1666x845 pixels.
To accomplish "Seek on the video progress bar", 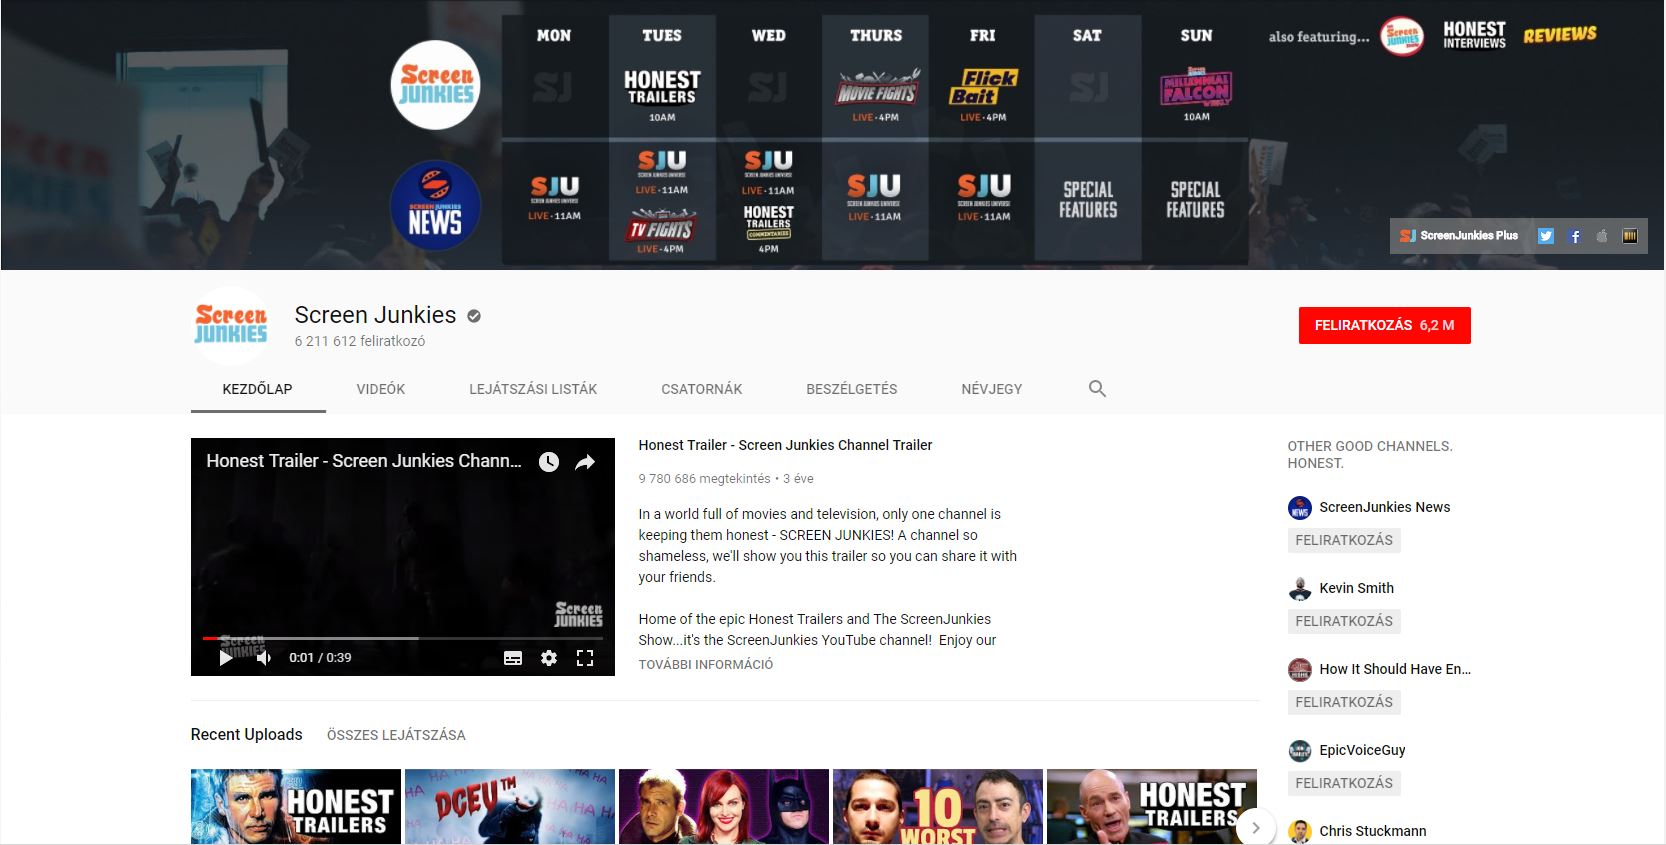I will [403, 638].
